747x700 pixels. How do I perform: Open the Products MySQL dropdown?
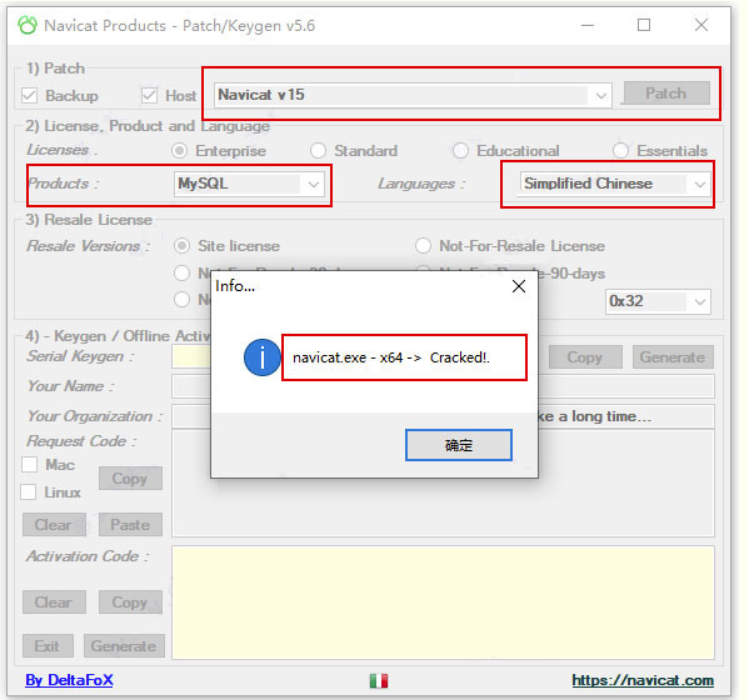pos(249,184)
